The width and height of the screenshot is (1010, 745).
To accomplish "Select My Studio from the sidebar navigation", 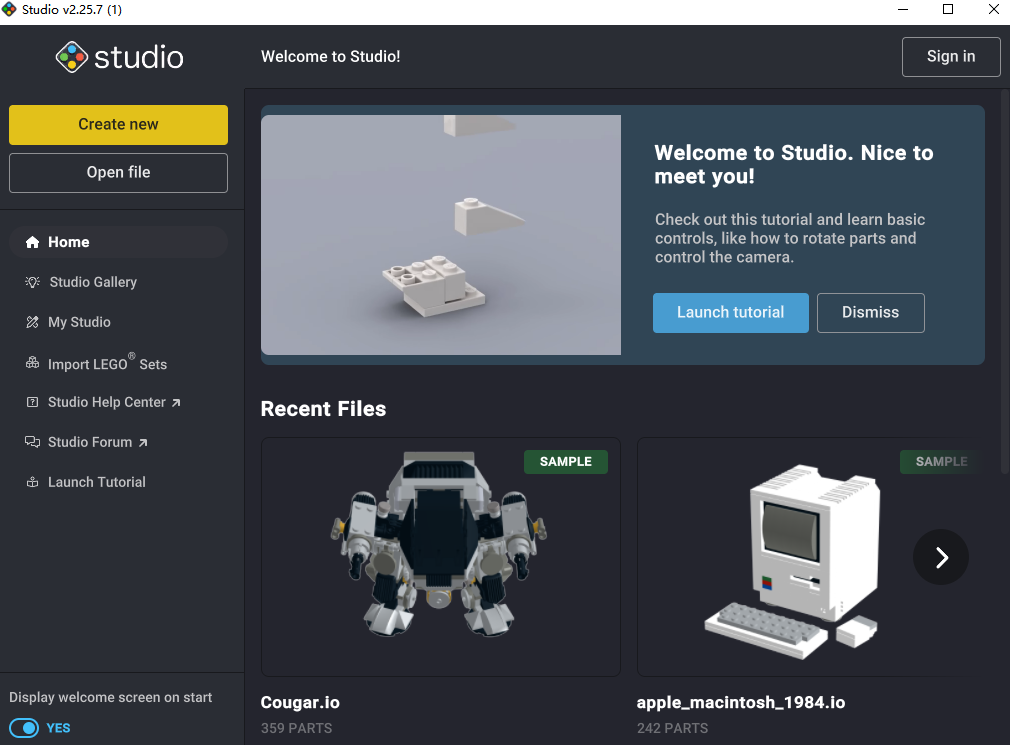I will [79, 322].
